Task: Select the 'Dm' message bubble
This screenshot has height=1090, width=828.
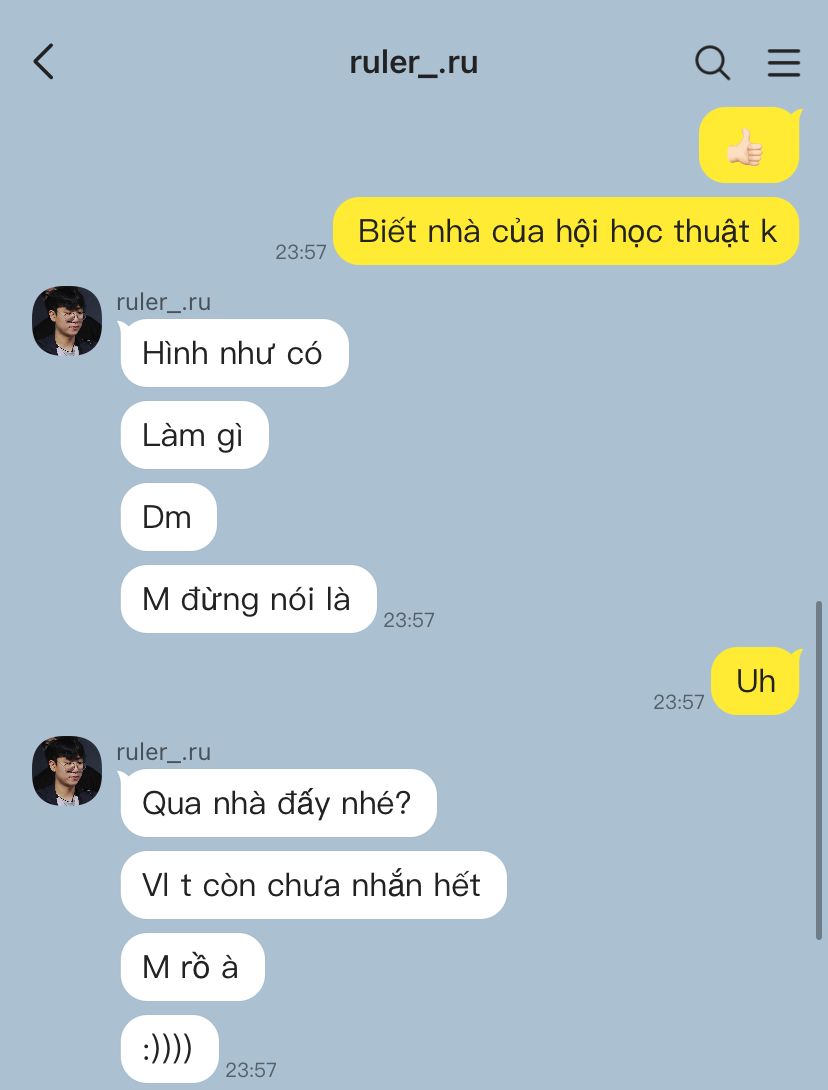Action: (169, 517)
